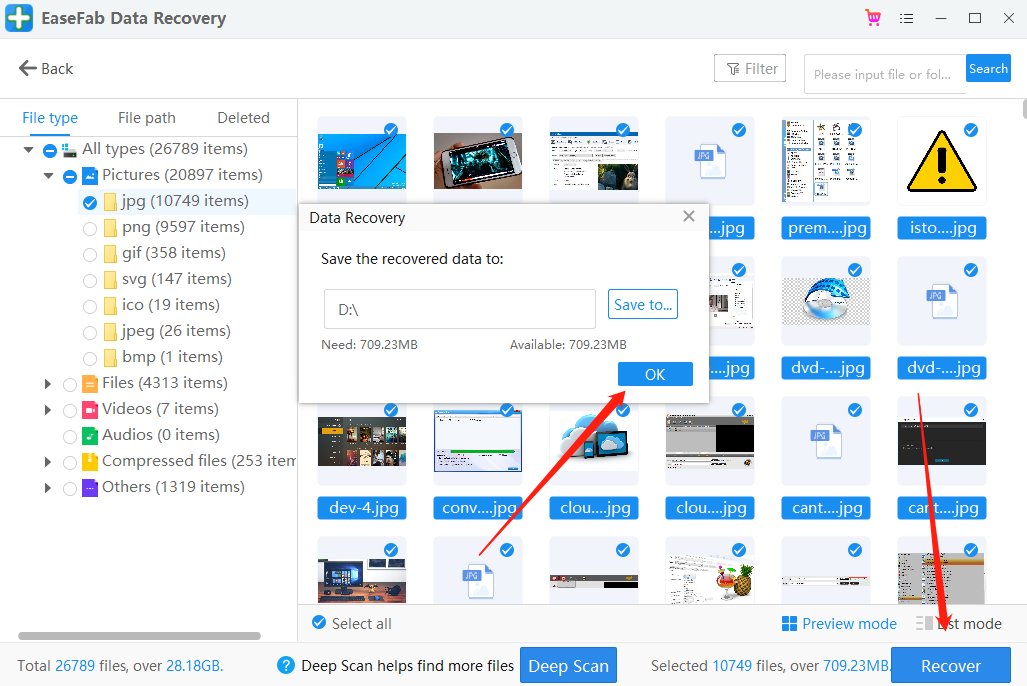This screenshot has height=686, width=1027.
Task: Click the Back arrow icon
Action: click(27, 68)
